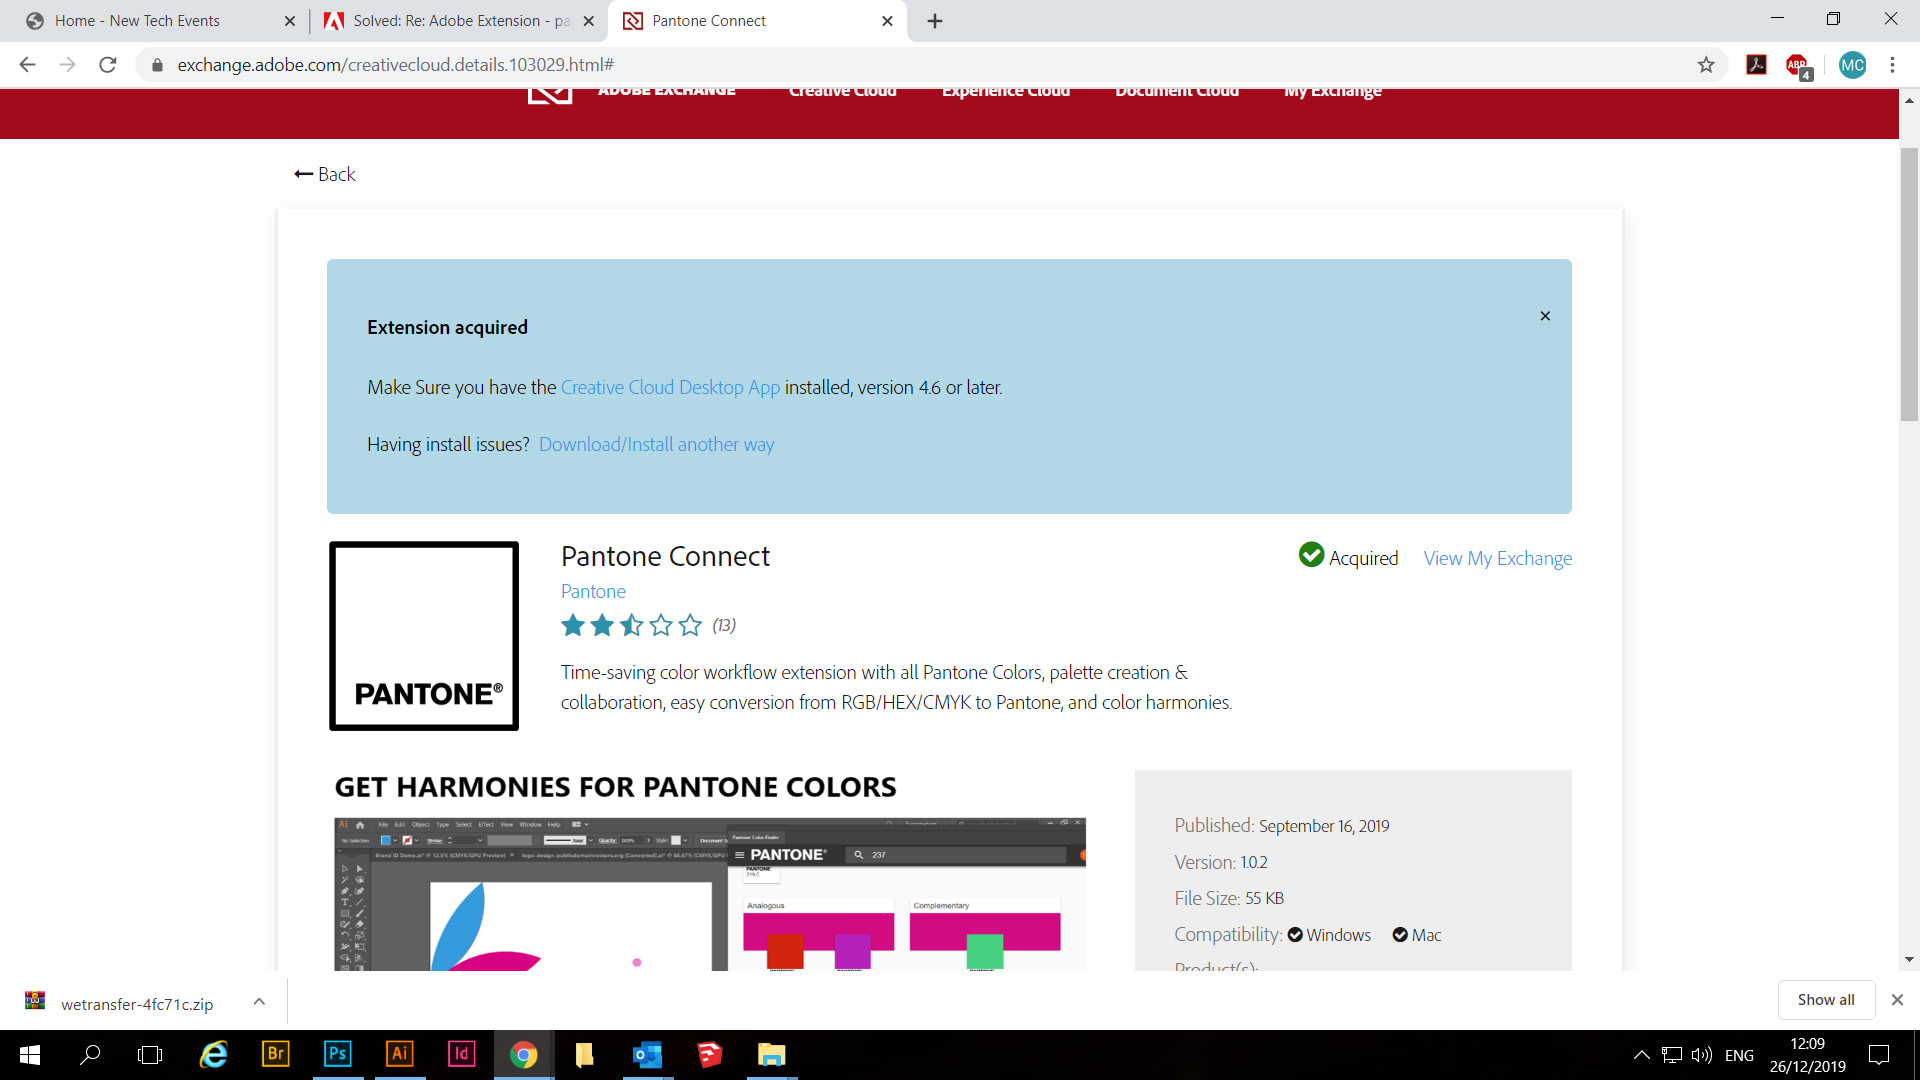Open Download/Install another way

click(x=656, y=444)
